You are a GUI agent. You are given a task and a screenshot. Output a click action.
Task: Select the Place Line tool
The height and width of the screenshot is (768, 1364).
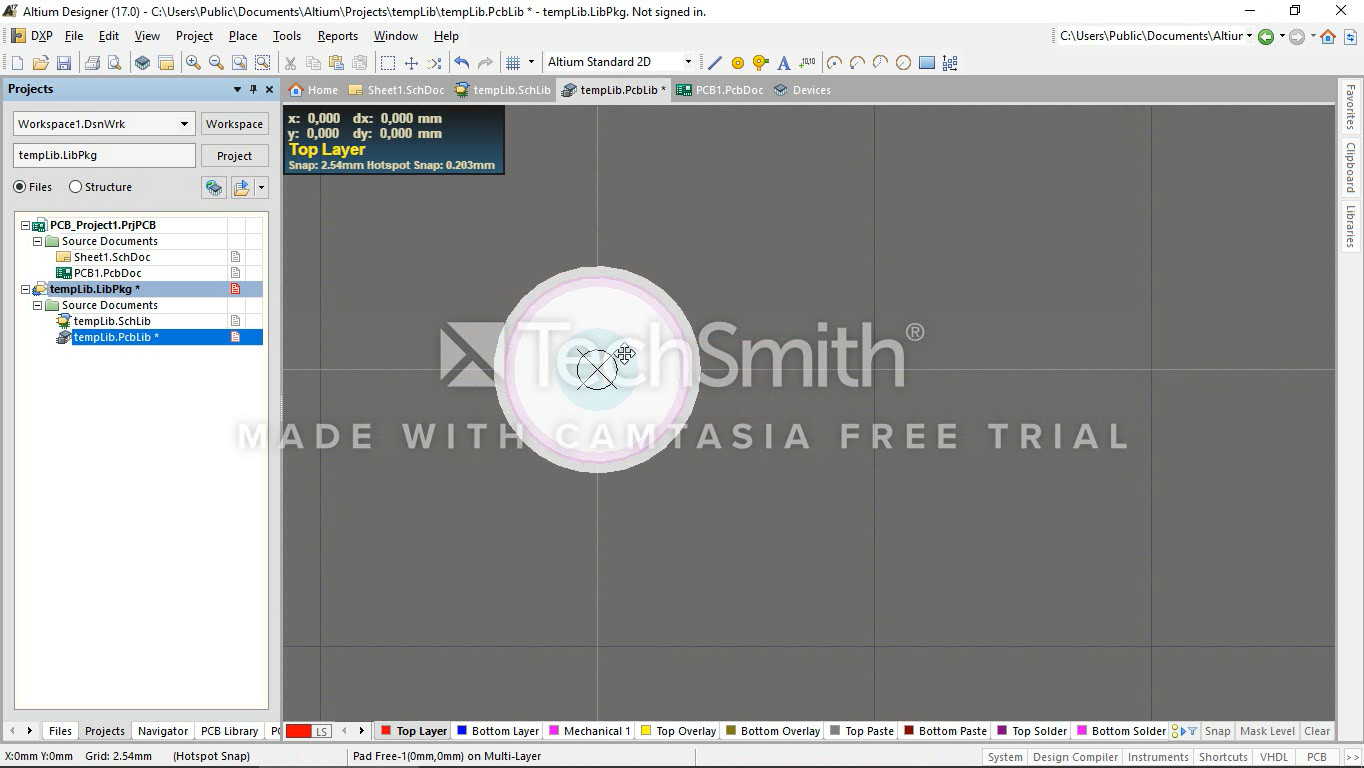[x=715, y=63]
